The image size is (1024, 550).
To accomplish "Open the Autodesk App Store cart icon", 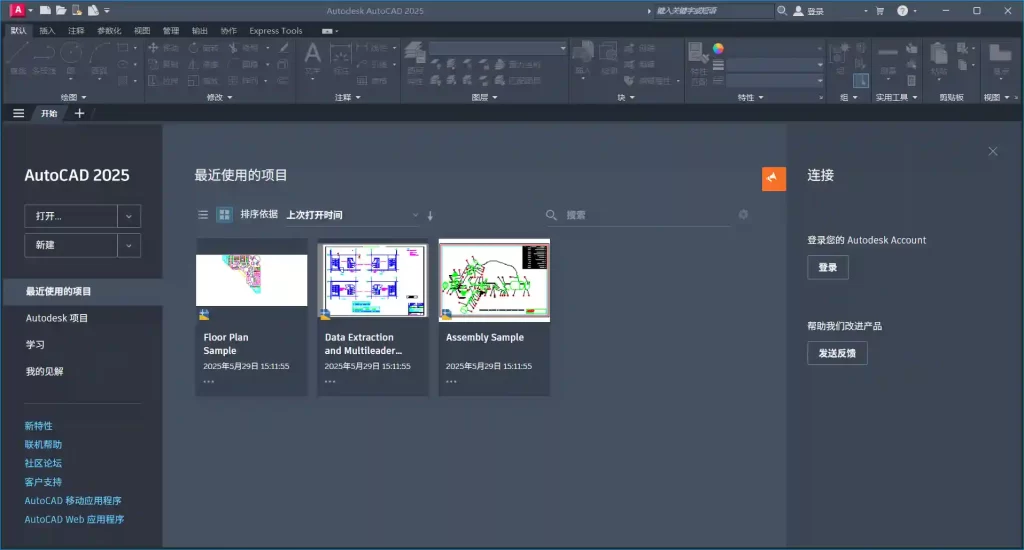I will pos(880,11).
